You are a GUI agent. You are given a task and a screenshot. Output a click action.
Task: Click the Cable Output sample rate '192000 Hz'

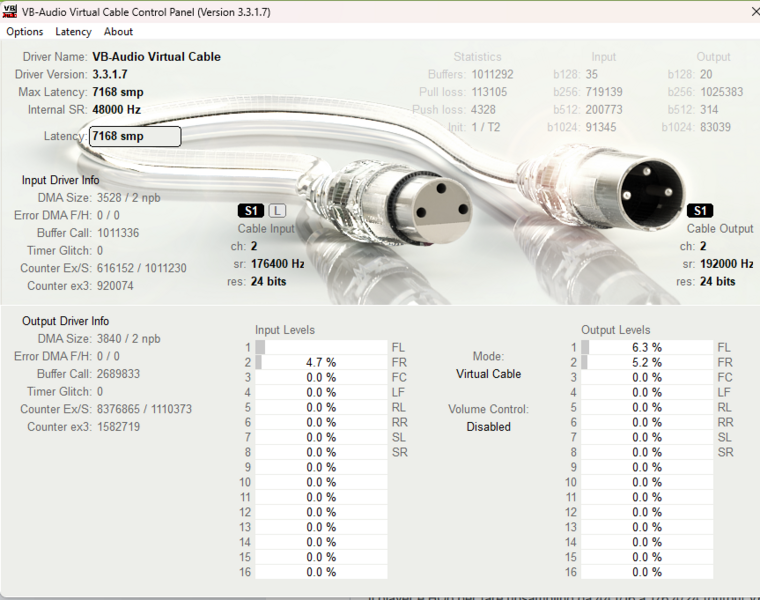[x=727, y=264]
